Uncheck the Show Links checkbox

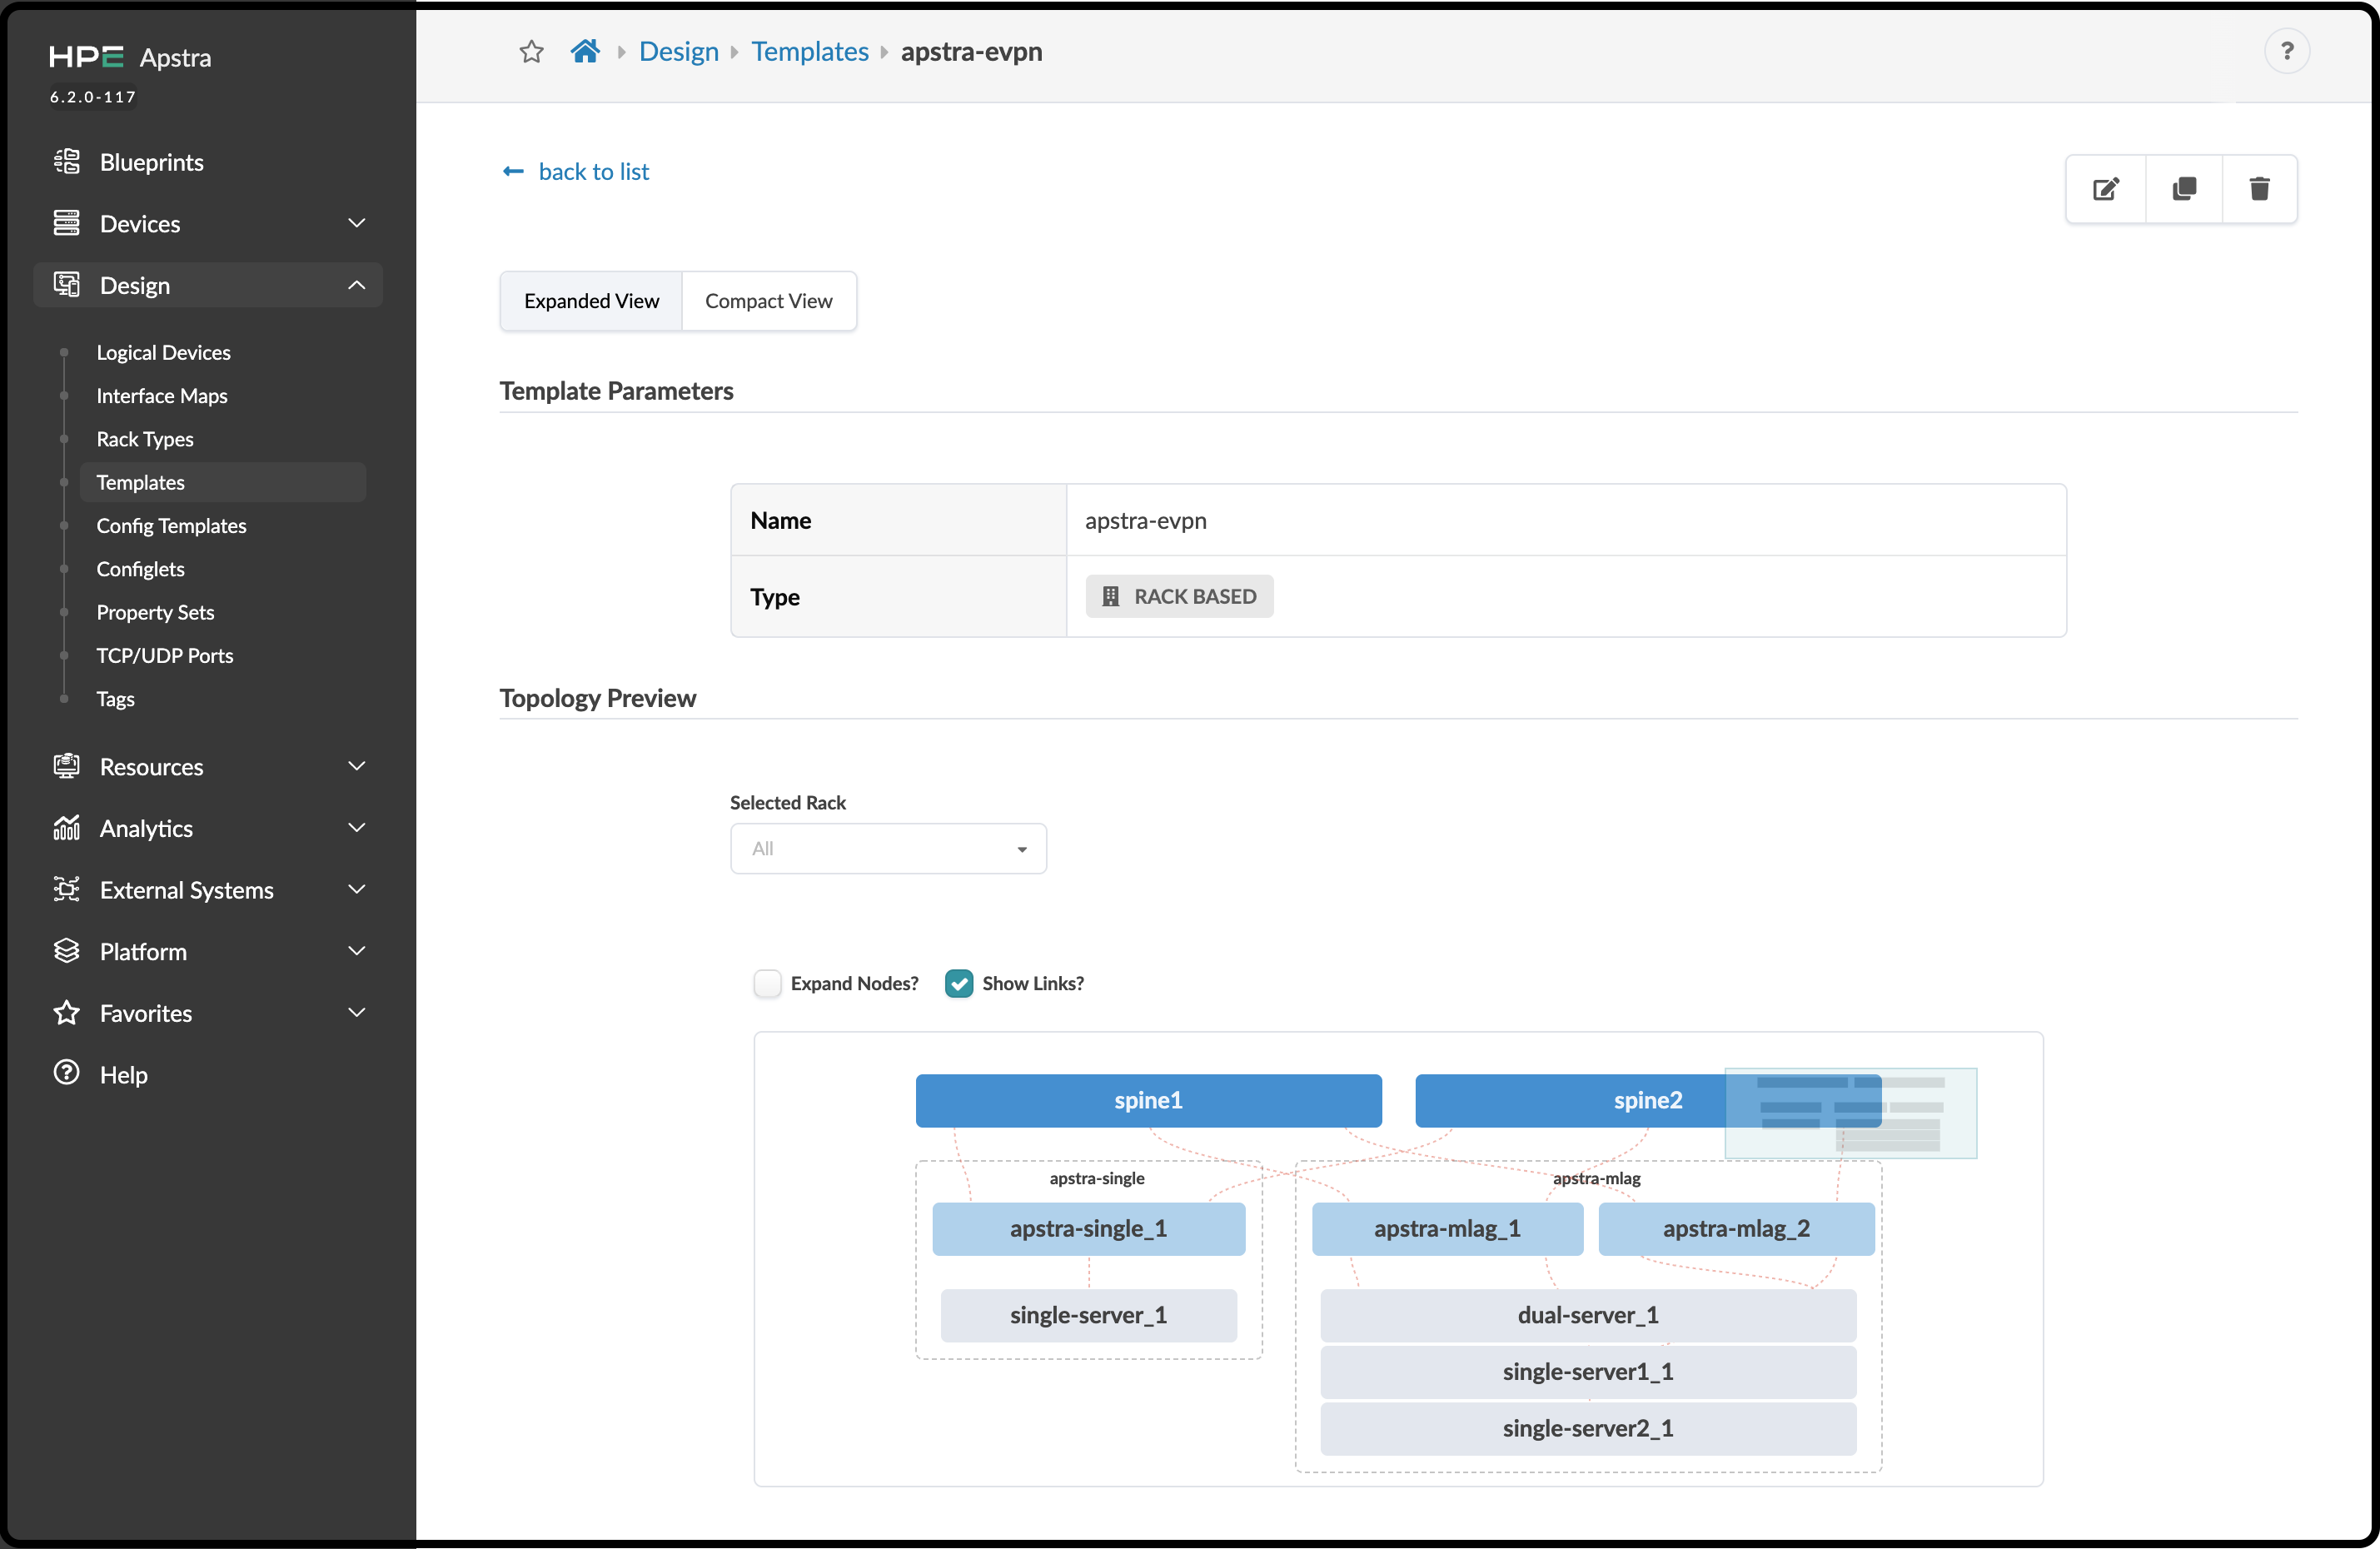pyautogui.click(x=959, y=983)
